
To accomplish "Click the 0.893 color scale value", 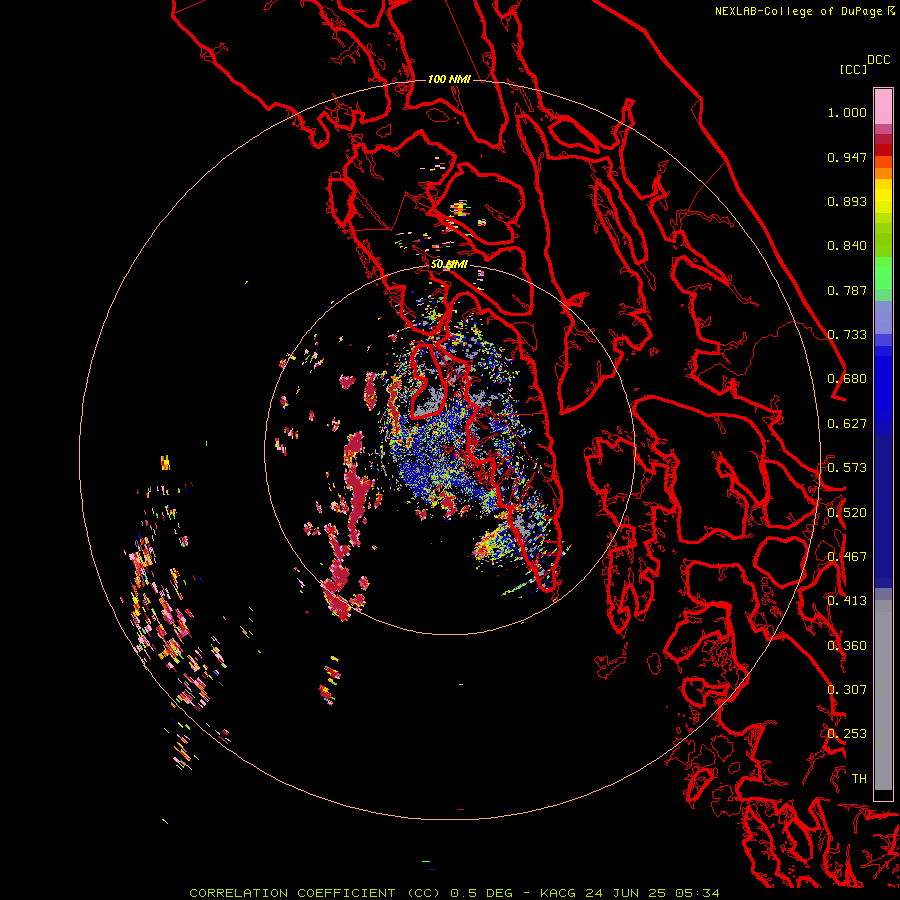I will pos(847,201).
